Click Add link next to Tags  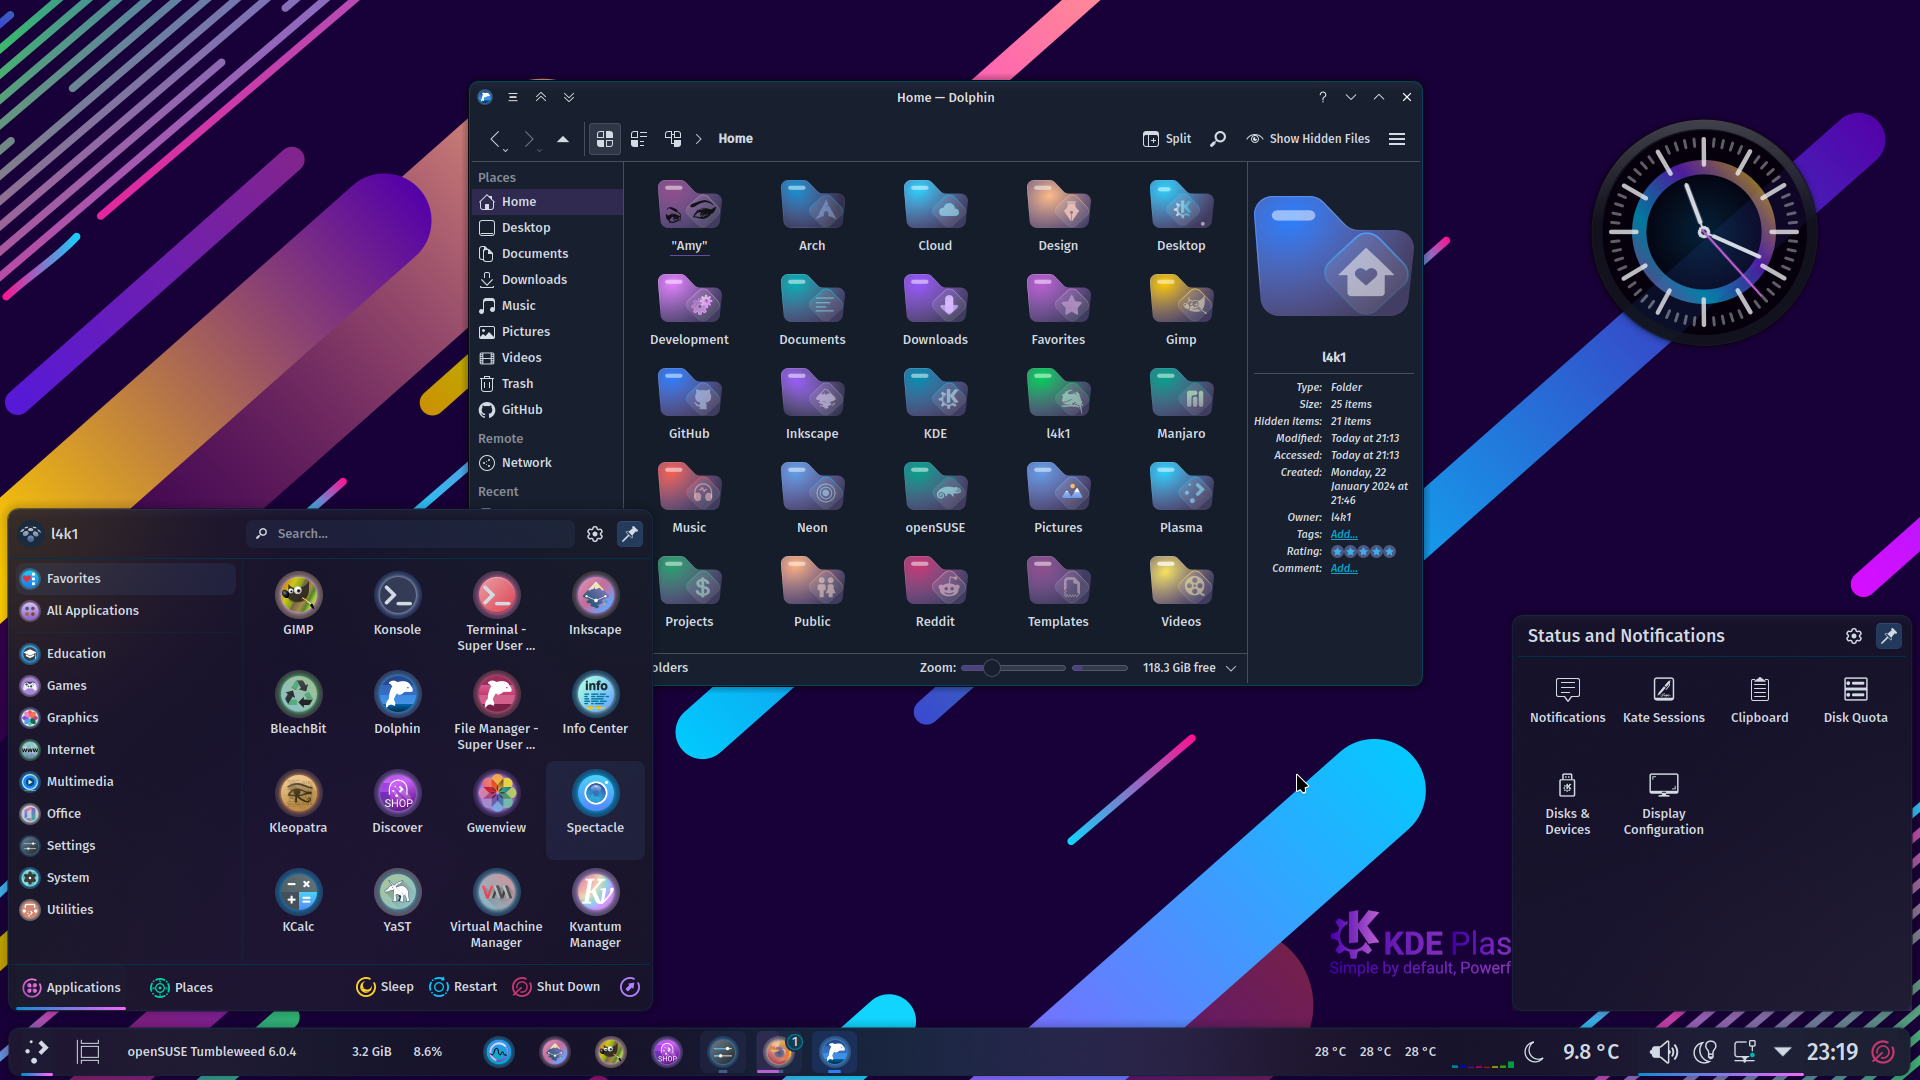click(1343, 535)
